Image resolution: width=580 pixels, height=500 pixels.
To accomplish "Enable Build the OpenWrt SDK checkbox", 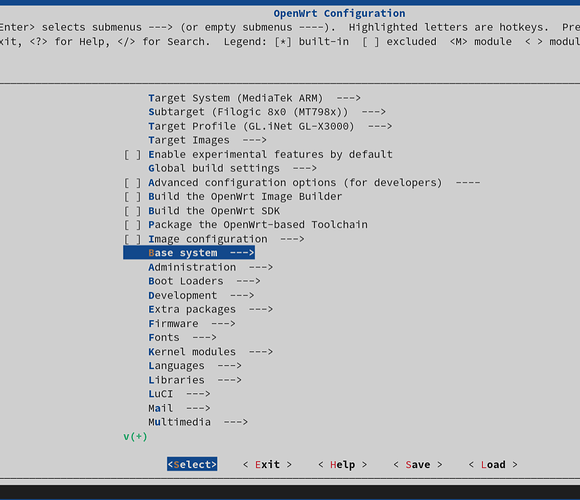I will tap(132, 211).
